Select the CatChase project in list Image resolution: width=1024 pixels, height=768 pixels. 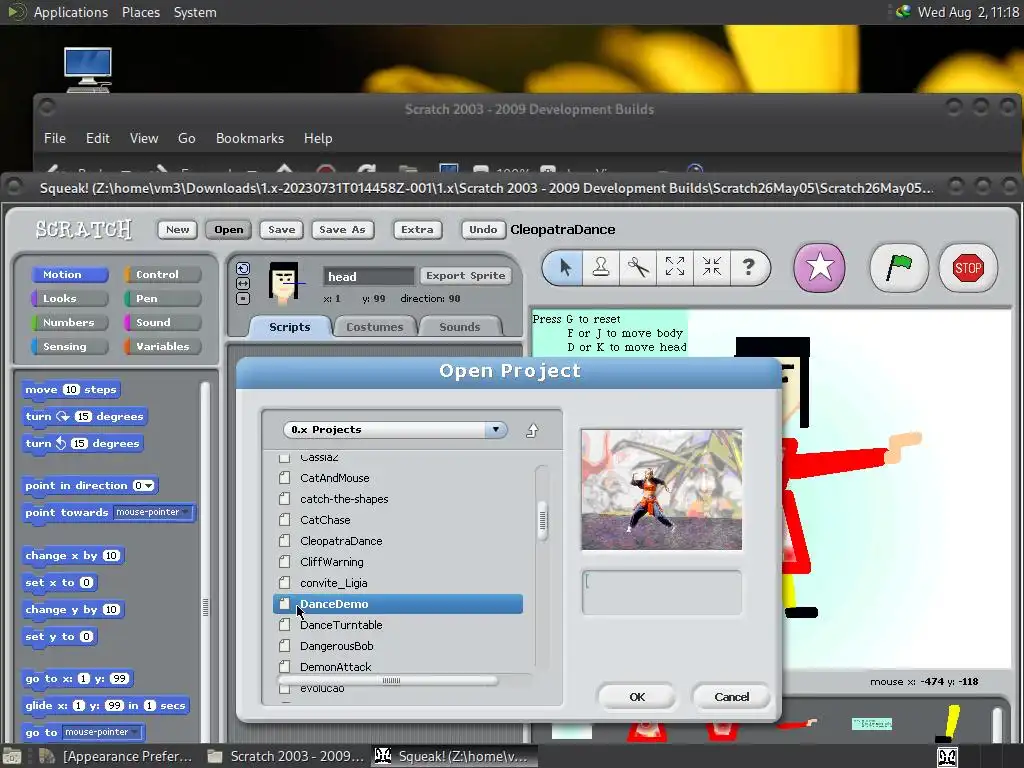398,520
